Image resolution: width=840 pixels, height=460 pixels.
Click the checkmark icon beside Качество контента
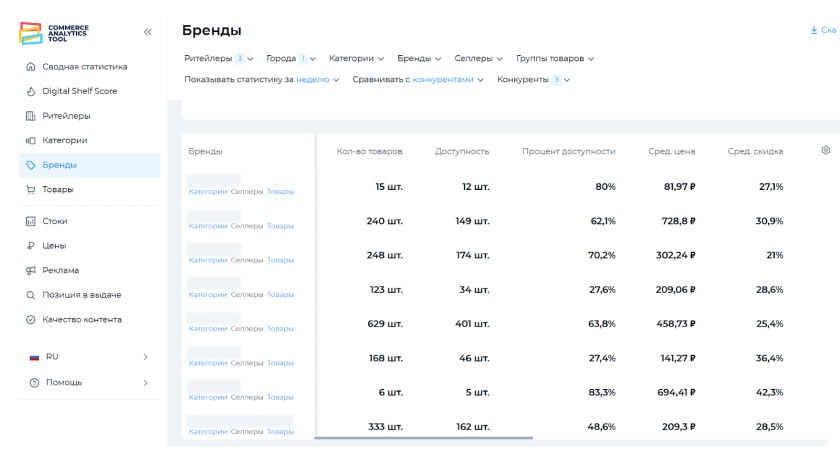31,320
